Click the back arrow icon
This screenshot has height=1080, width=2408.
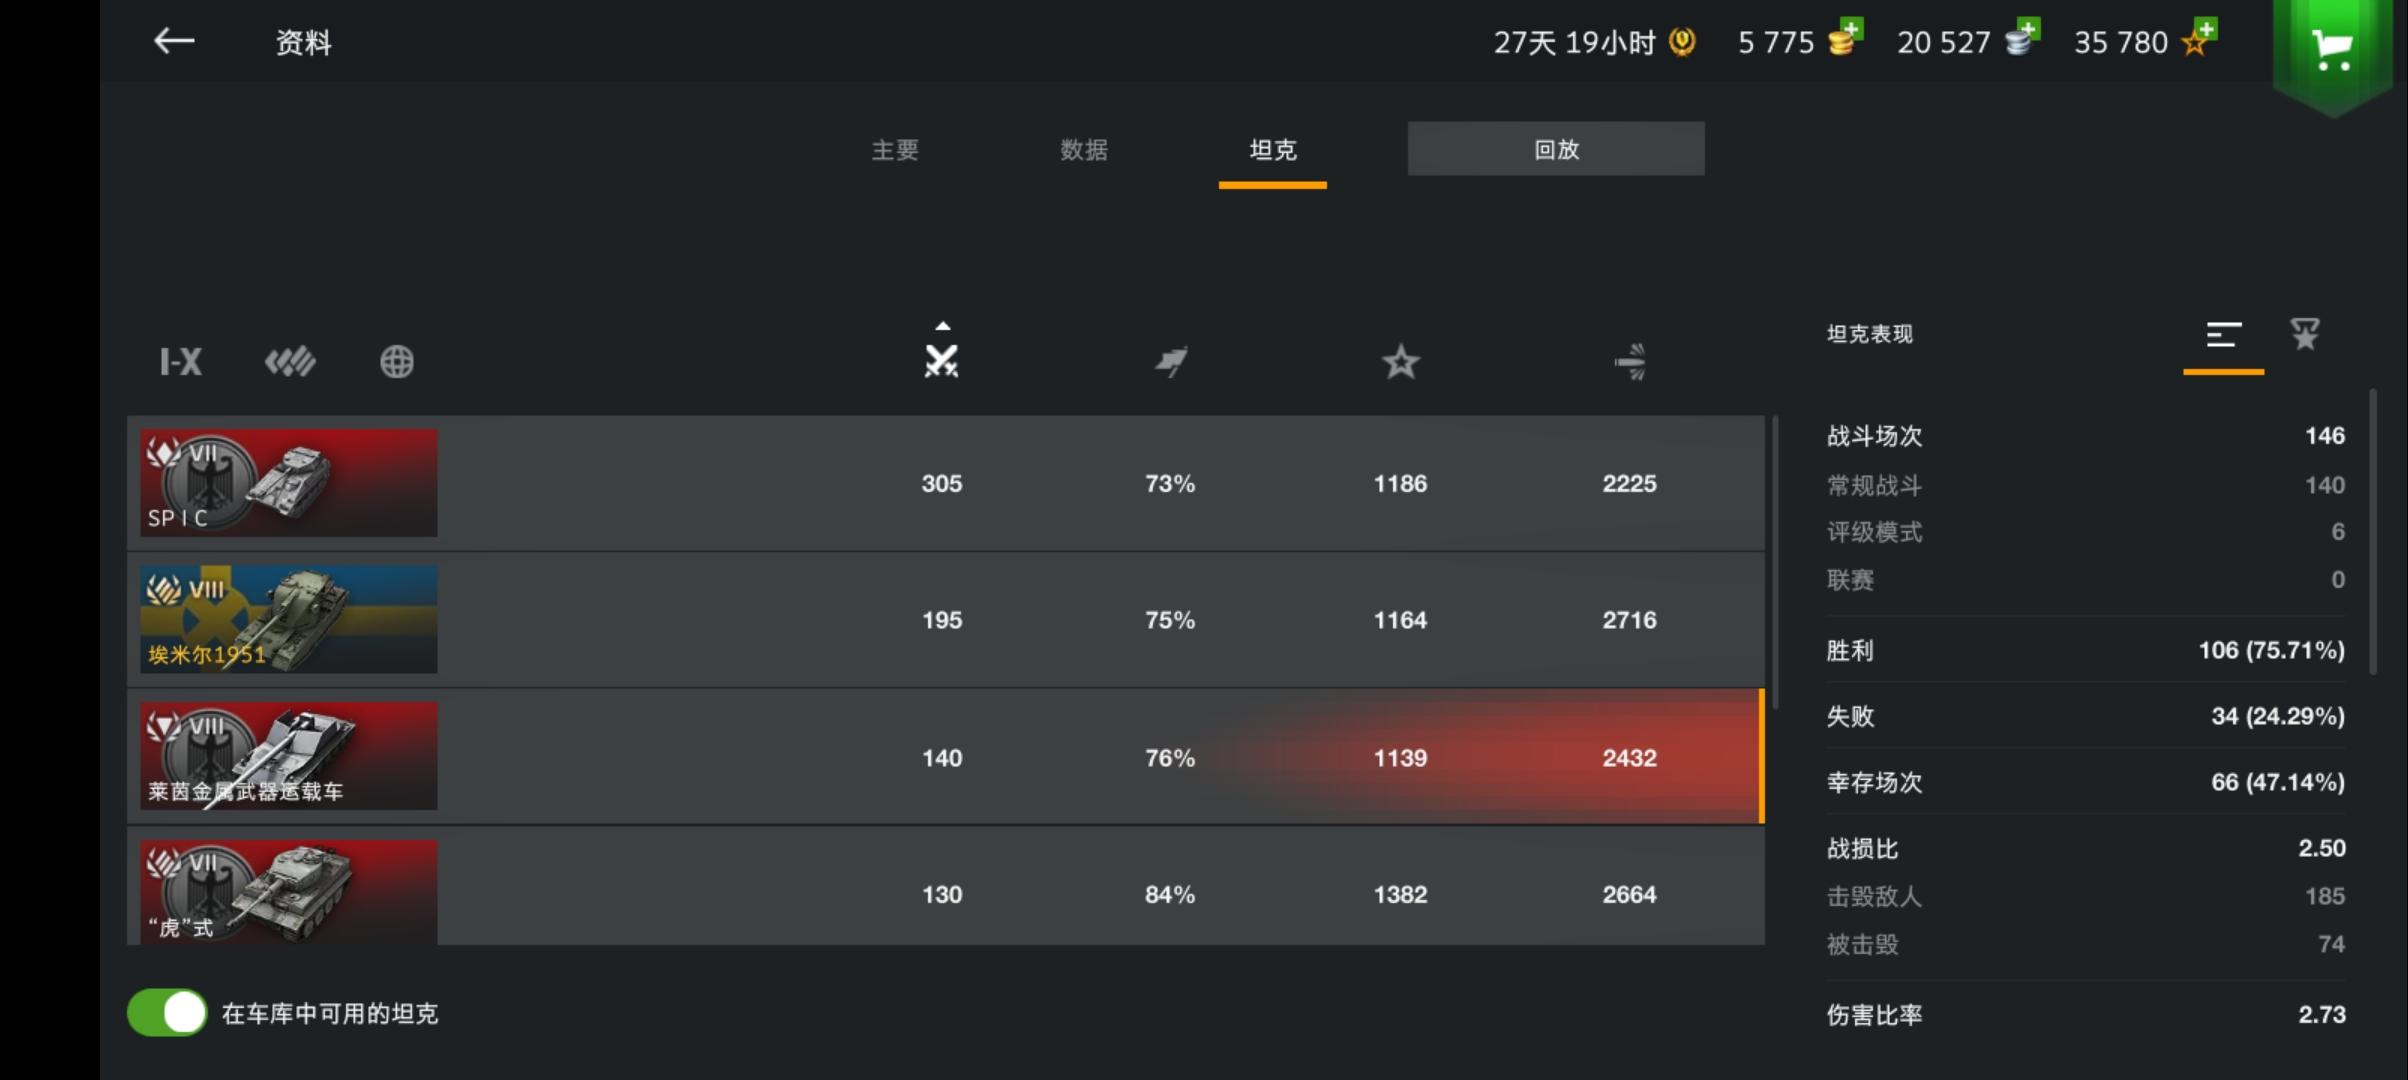click(174, 41)
